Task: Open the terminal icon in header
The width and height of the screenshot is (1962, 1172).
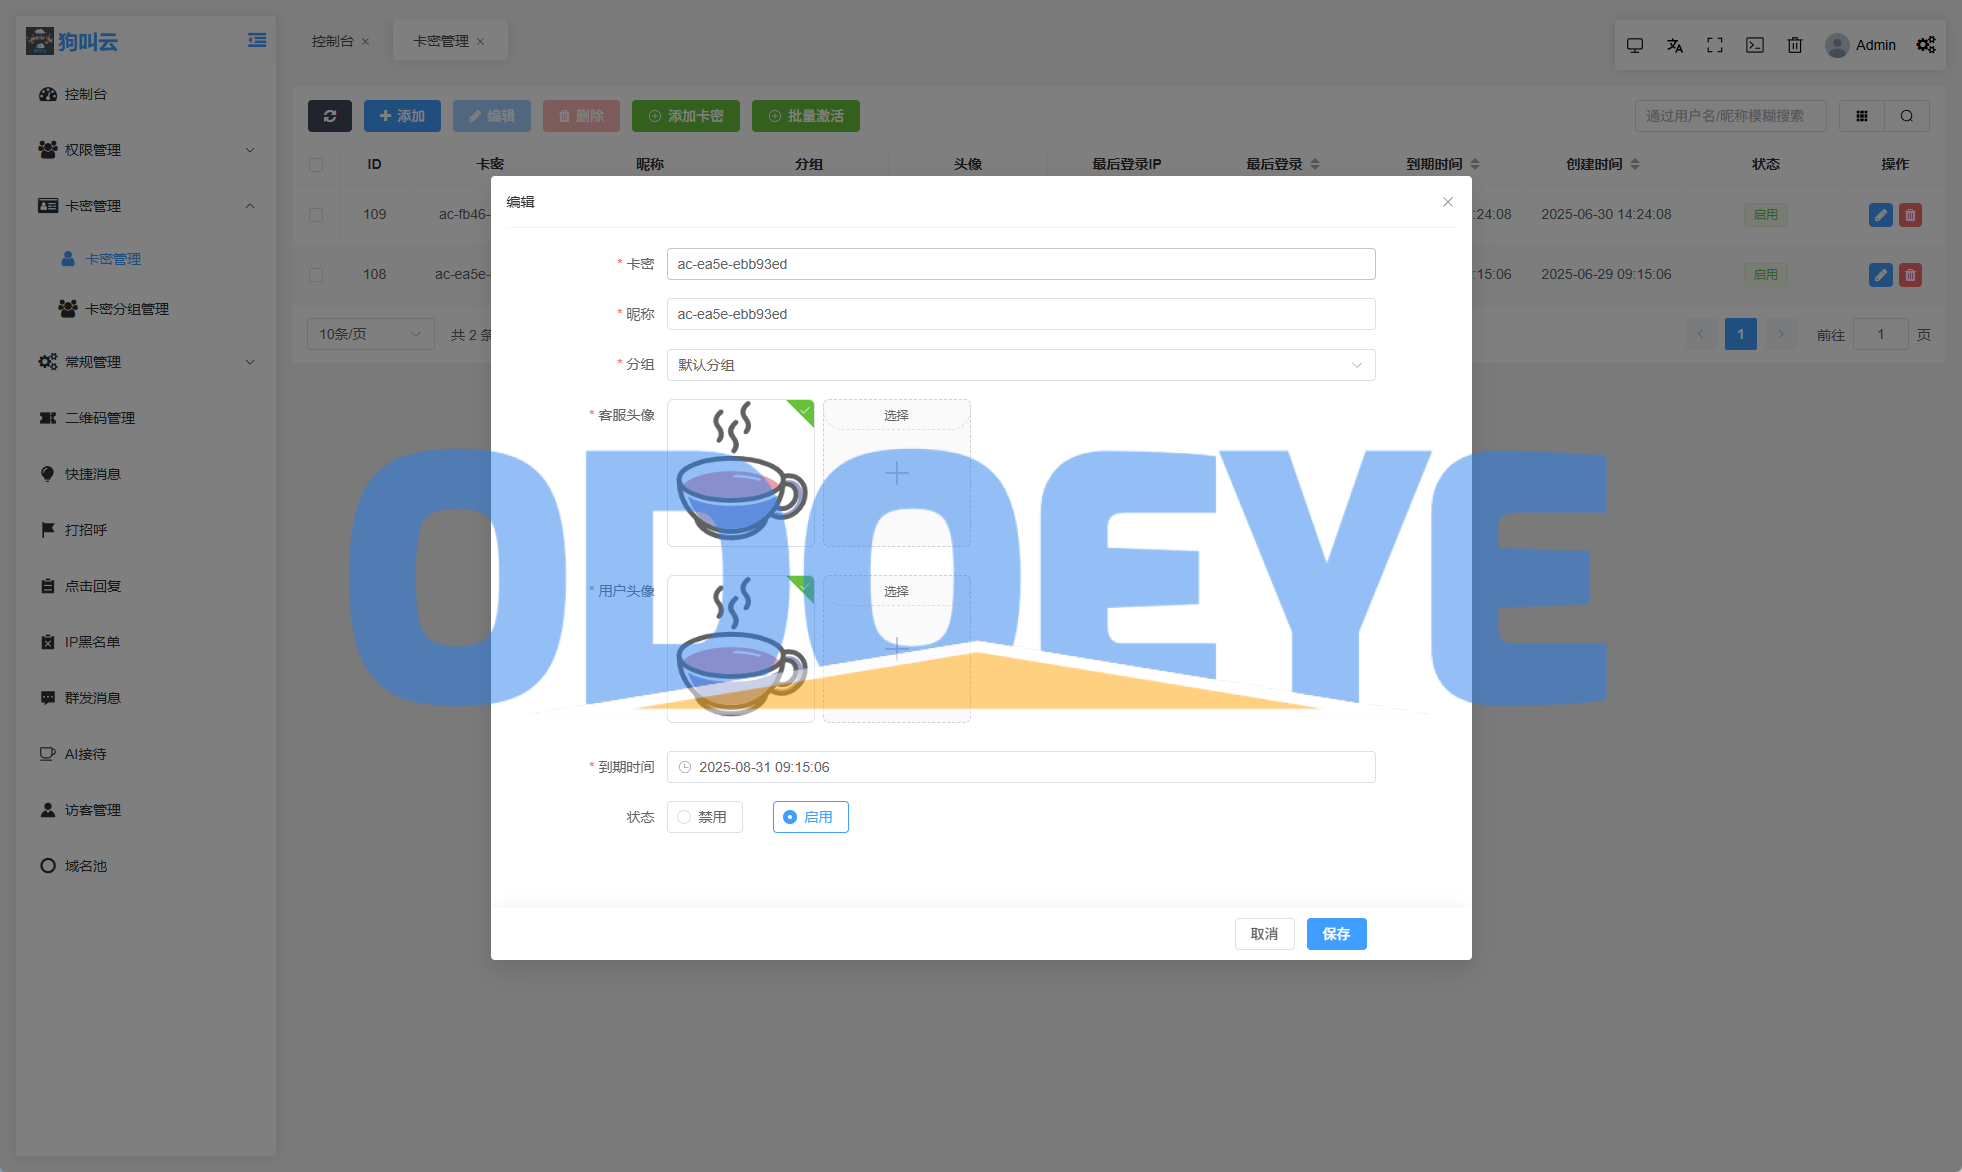Action: 1755,45
